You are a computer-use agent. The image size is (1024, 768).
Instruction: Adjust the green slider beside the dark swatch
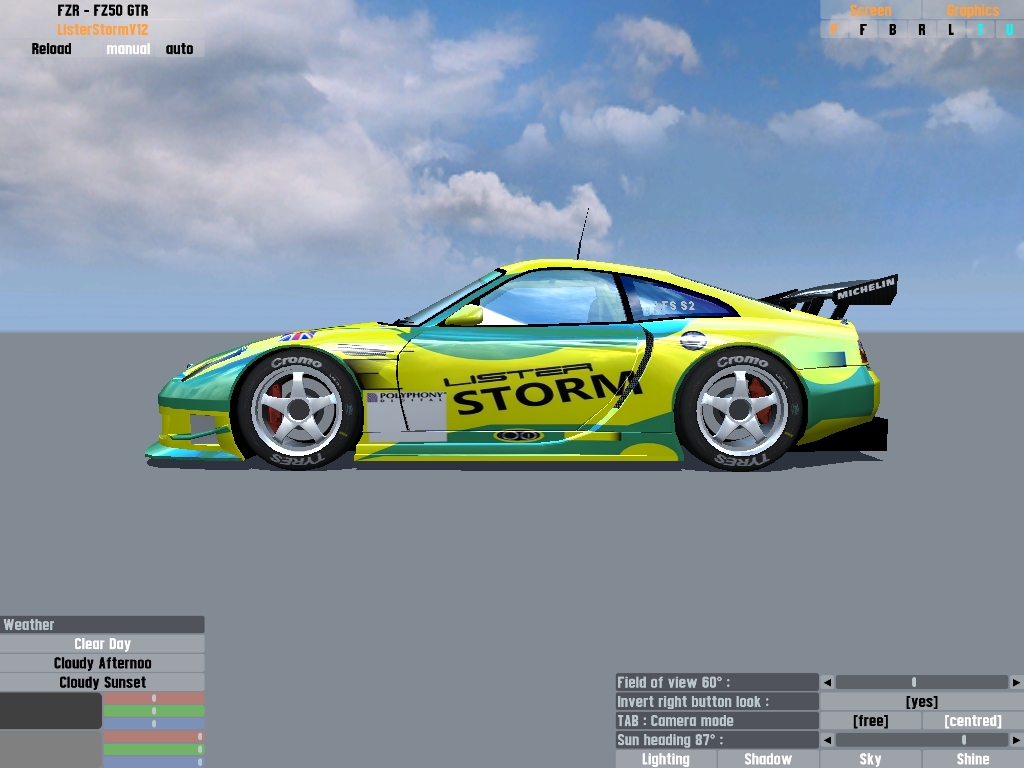154,711
